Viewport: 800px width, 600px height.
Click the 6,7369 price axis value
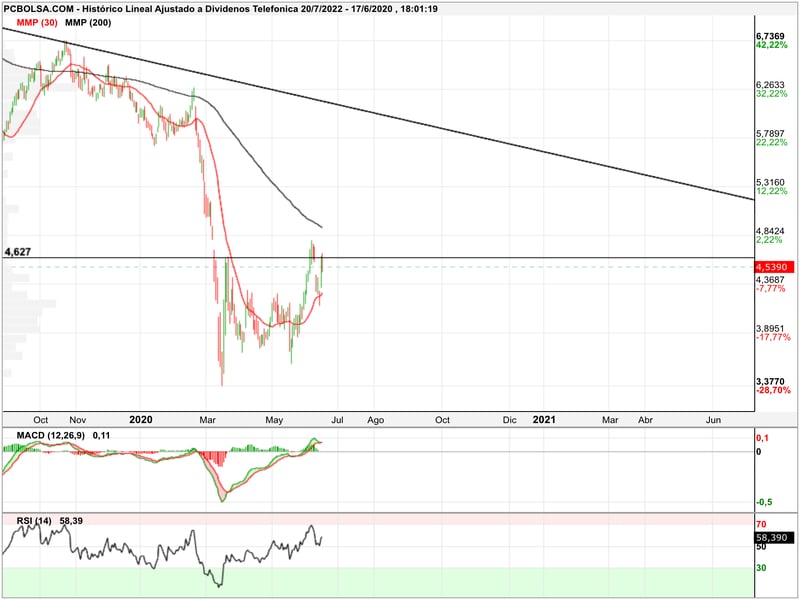coord(770,36)
